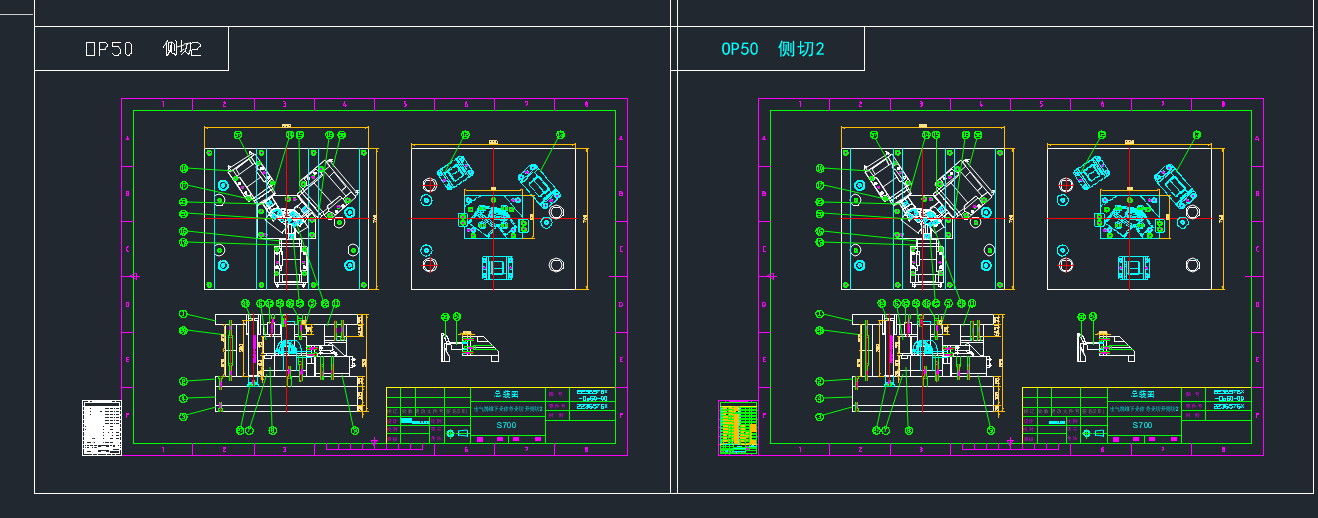Pick projection symbol in right title block
The height and width of the screenshot is (518, 1318).
pyautogui.click(x=1093, y=433)
